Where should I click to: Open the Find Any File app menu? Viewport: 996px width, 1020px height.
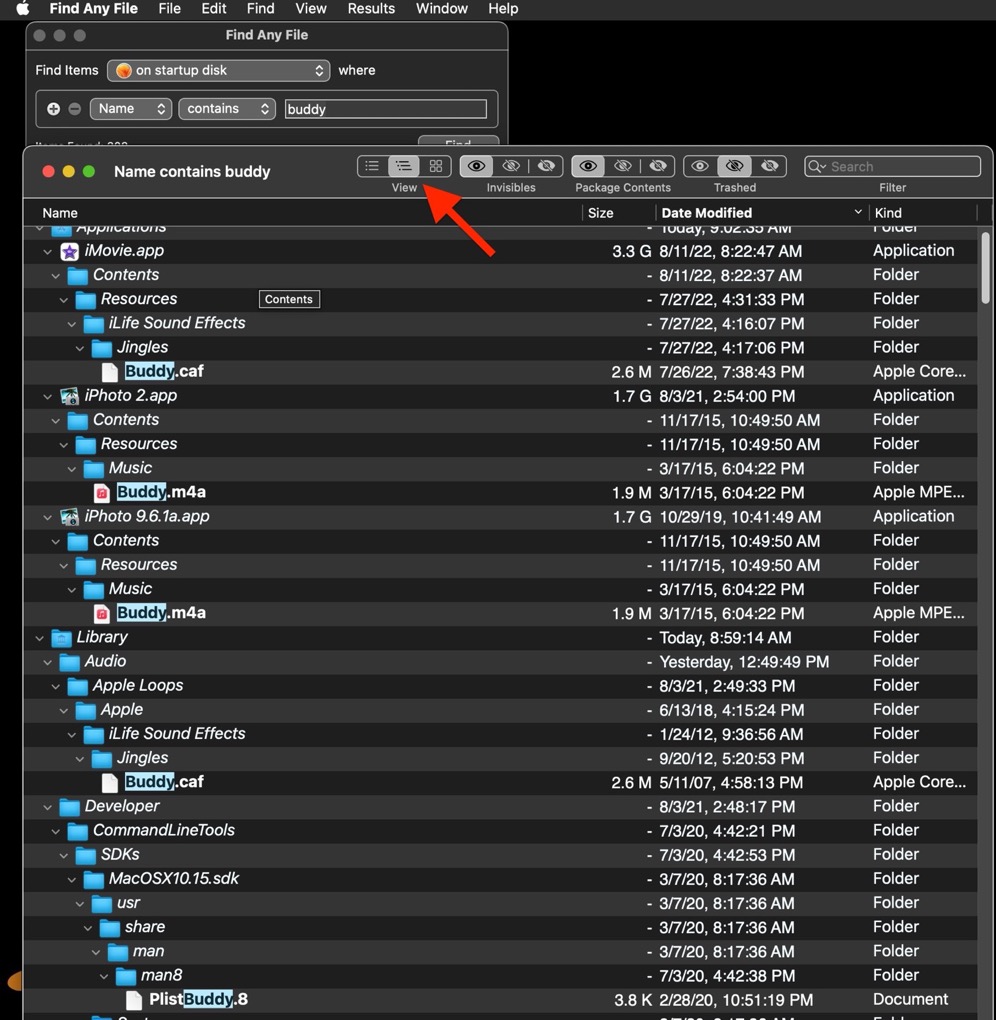(x=94, y=8)
